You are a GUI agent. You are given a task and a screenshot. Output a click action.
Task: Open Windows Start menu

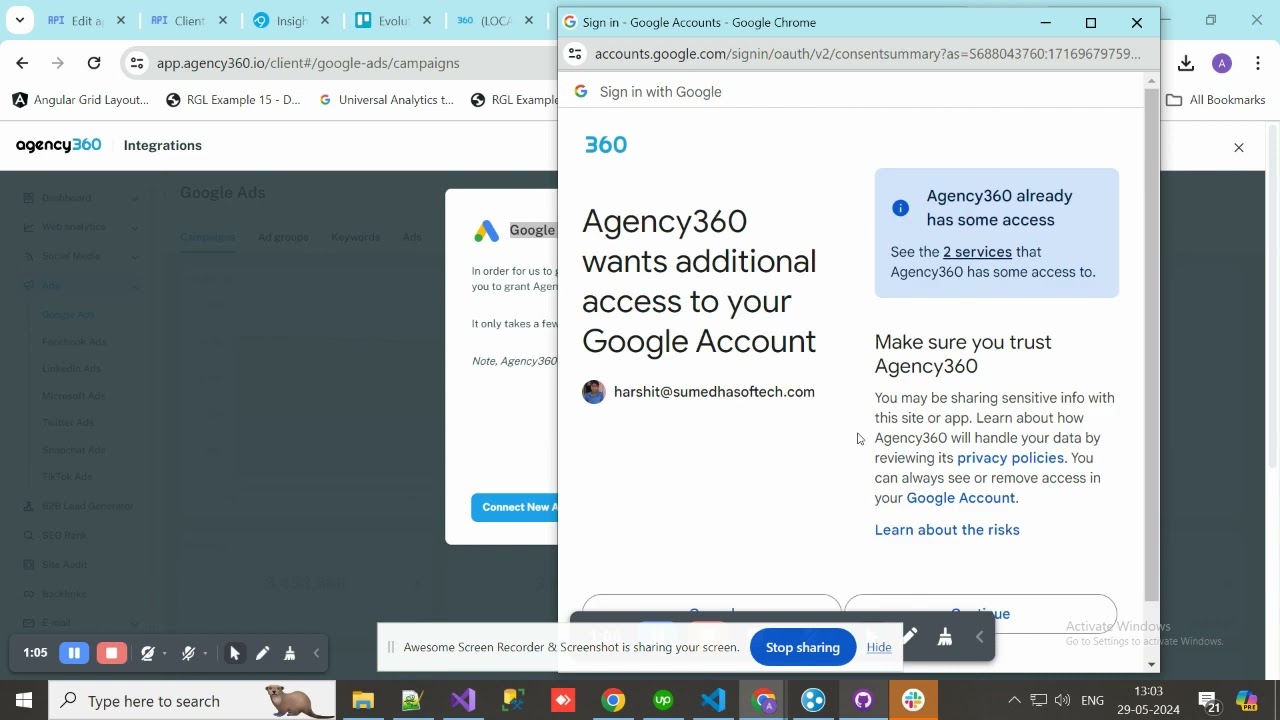tap(24, 701)
